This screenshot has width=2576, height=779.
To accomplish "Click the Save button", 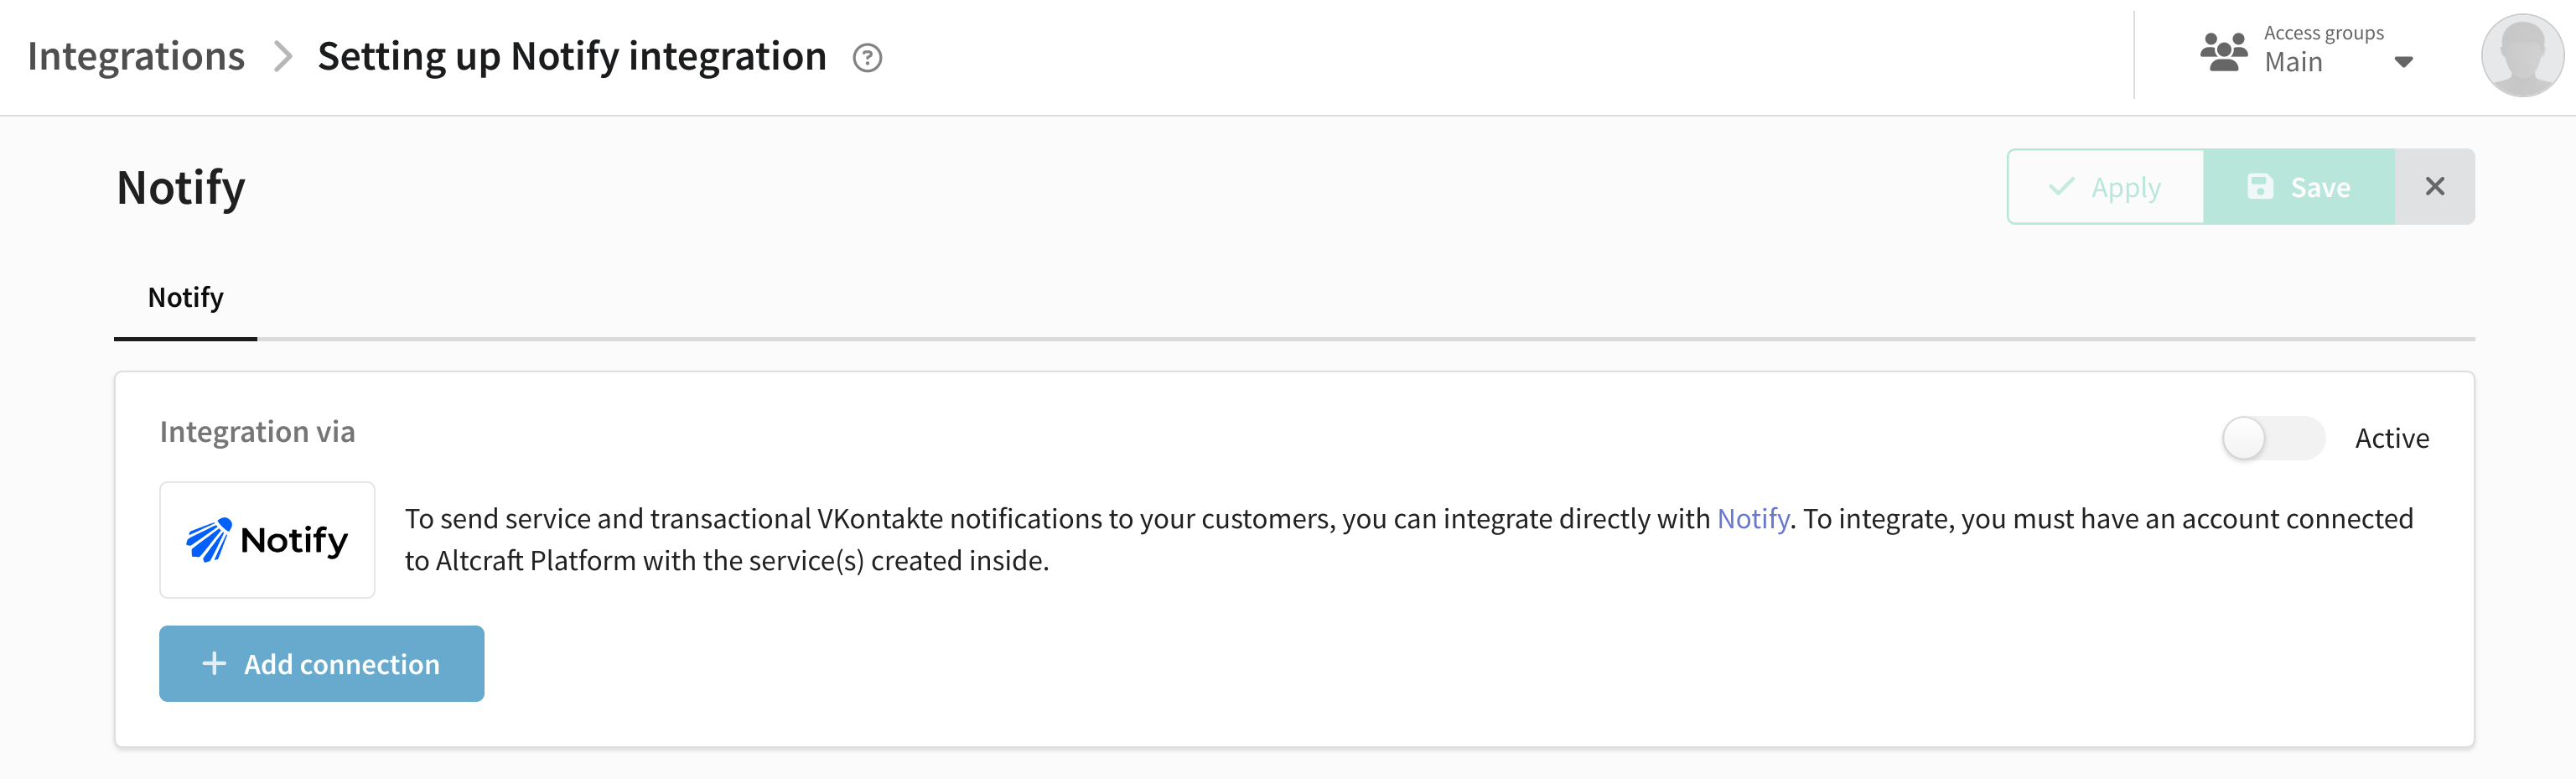I will coord(2299,187).
